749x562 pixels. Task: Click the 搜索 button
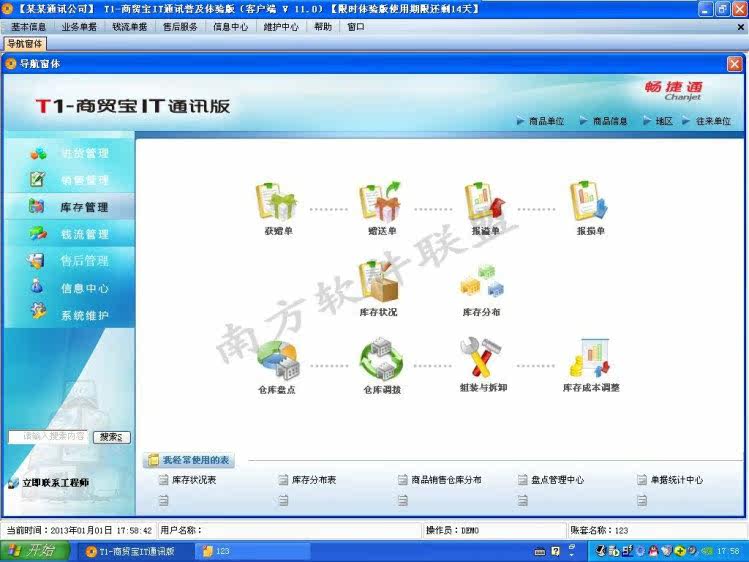111,437
